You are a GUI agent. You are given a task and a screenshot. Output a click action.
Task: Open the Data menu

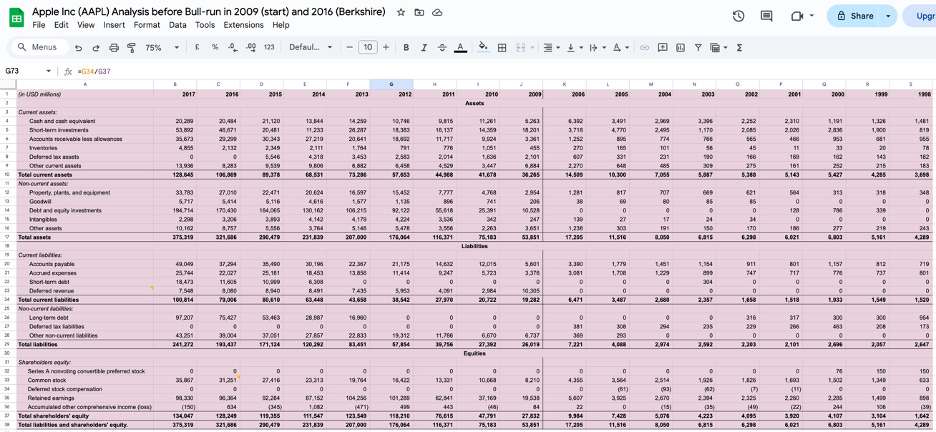(177, 25)
